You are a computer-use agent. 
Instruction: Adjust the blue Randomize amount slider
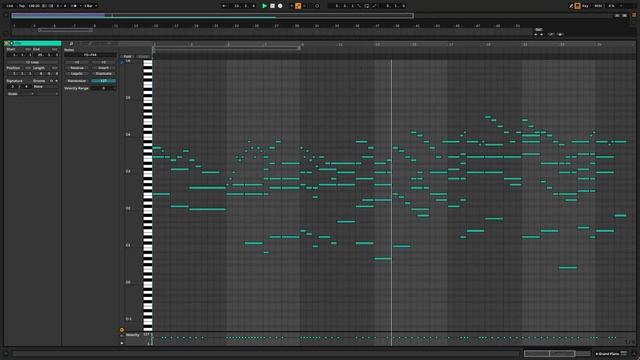coord(103,81)
